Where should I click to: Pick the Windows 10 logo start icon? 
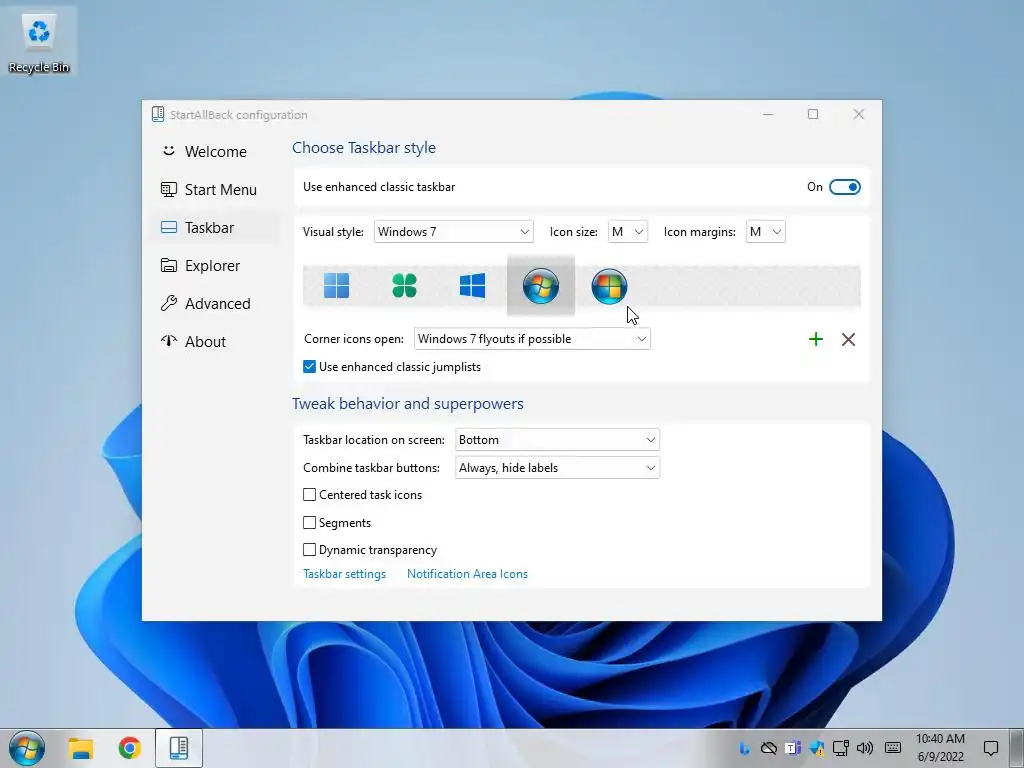[x=472, y=285]
